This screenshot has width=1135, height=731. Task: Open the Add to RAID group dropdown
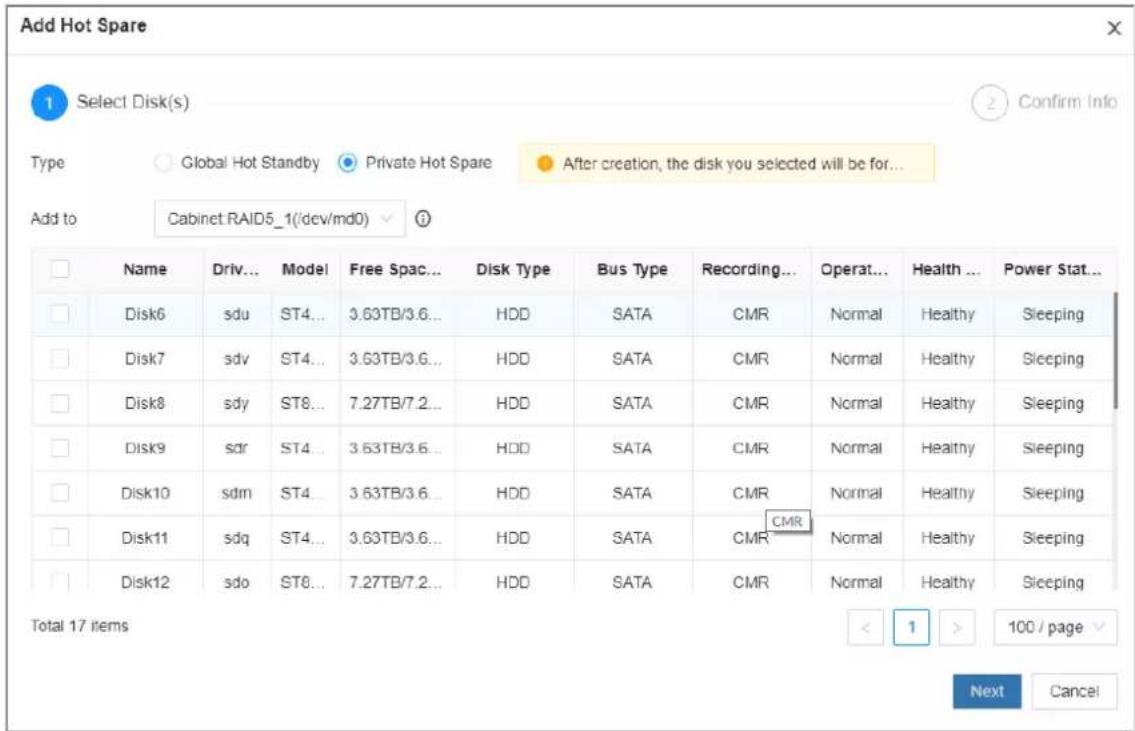tap(279, 219)
